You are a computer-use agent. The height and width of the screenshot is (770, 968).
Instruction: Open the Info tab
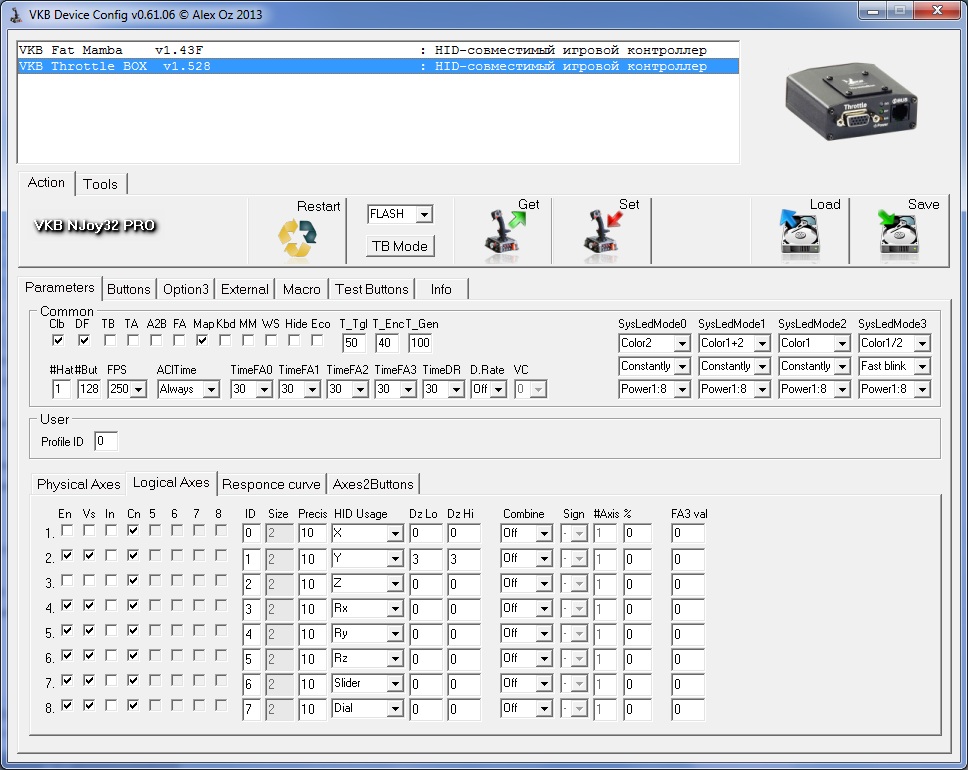pyautogui.click(x=441, y=289)
